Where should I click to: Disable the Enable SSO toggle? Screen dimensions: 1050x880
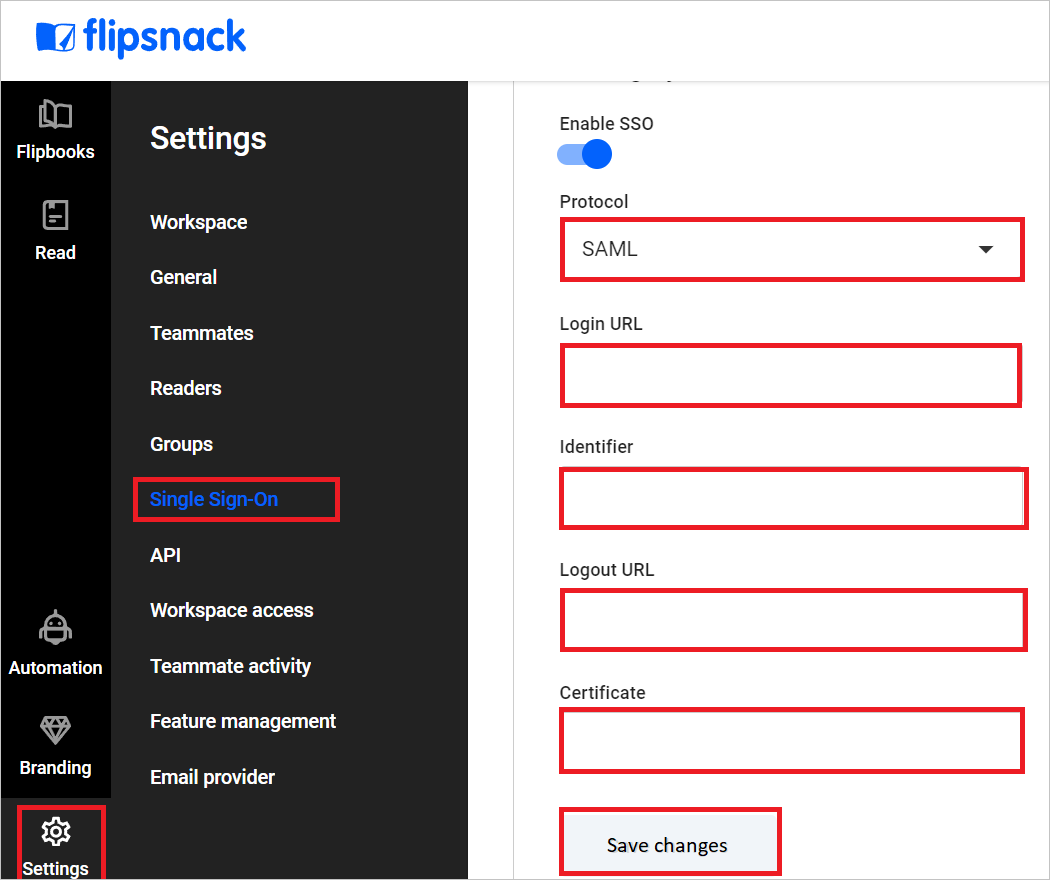point(584,154)
